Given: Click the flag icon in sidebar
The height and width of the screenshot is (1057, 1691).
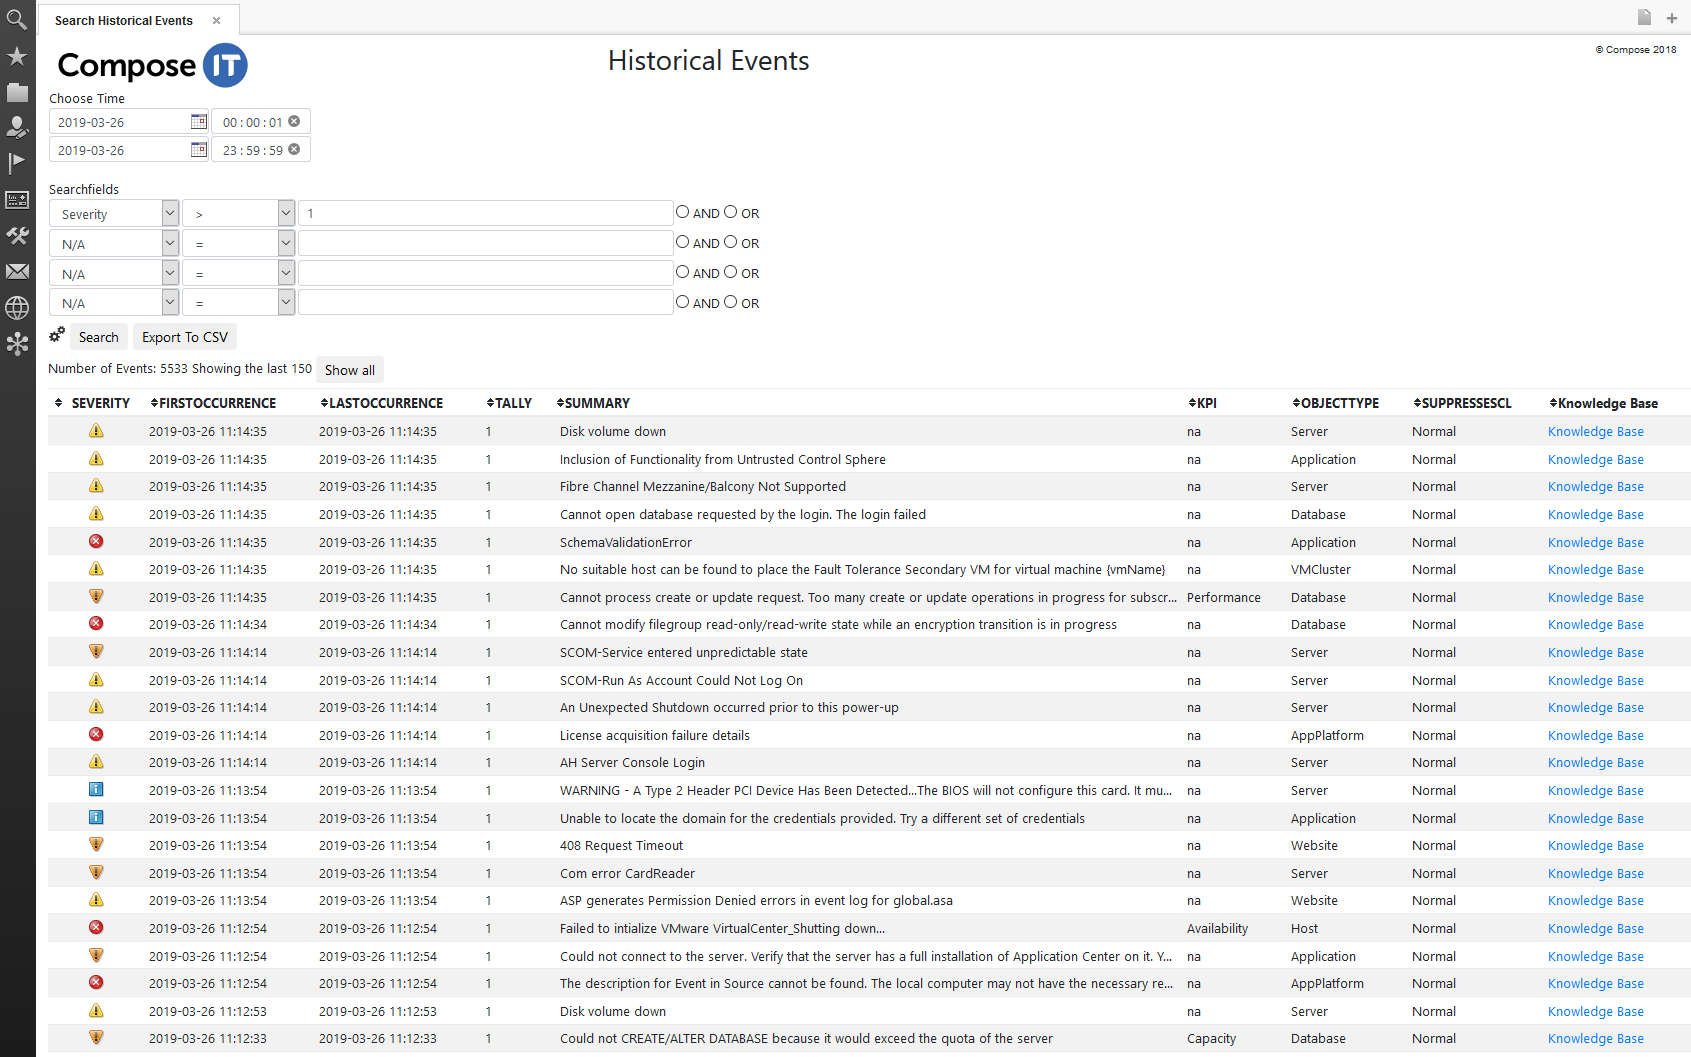Looking at the screenshot, I should (x=17, y=163).
